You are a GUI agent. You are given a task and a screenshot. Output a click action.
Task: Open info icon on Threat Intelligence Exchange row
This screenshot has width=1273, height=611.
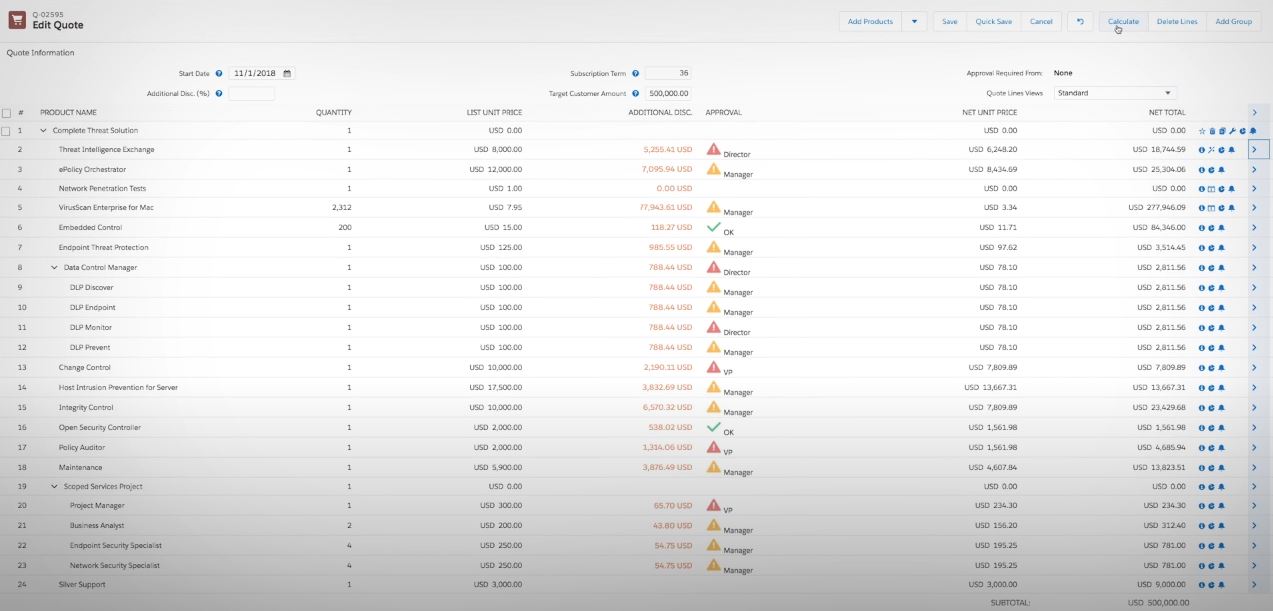1202,150
